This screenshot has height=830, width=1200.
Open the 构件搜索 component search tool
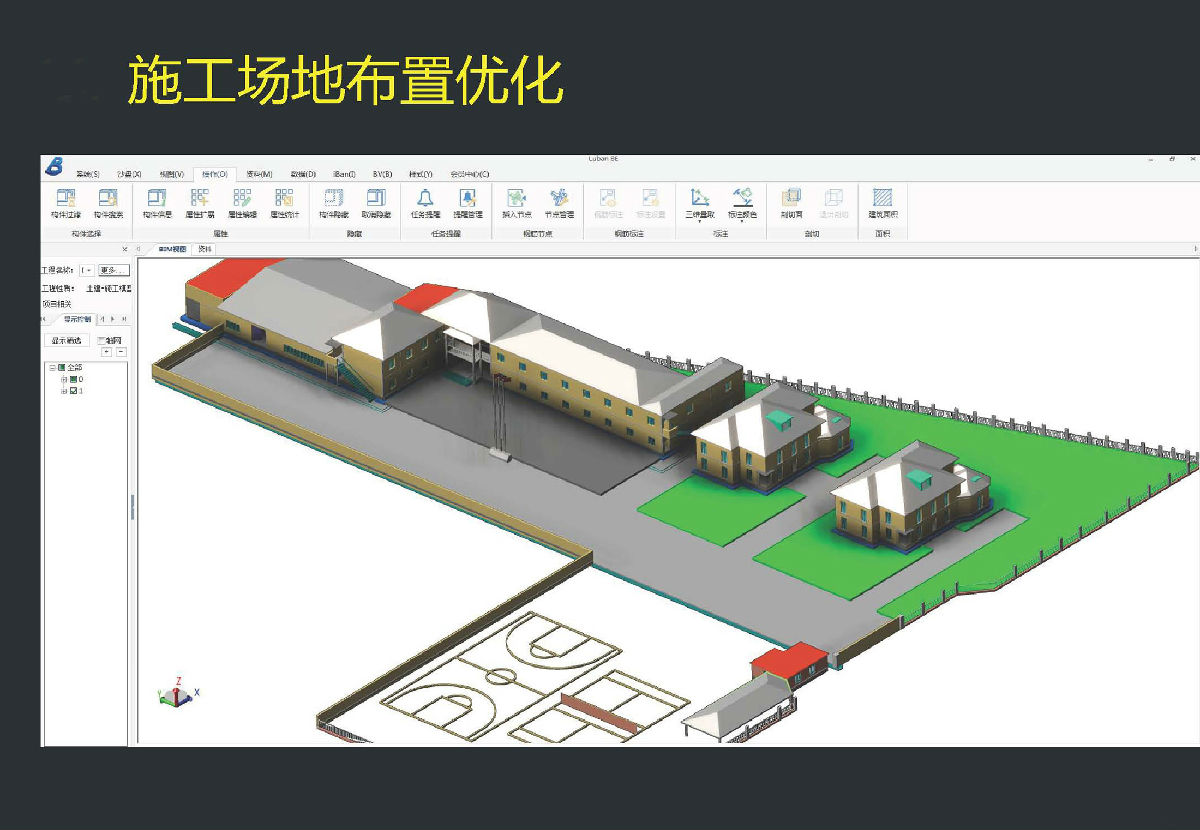(x=108, y=199)
